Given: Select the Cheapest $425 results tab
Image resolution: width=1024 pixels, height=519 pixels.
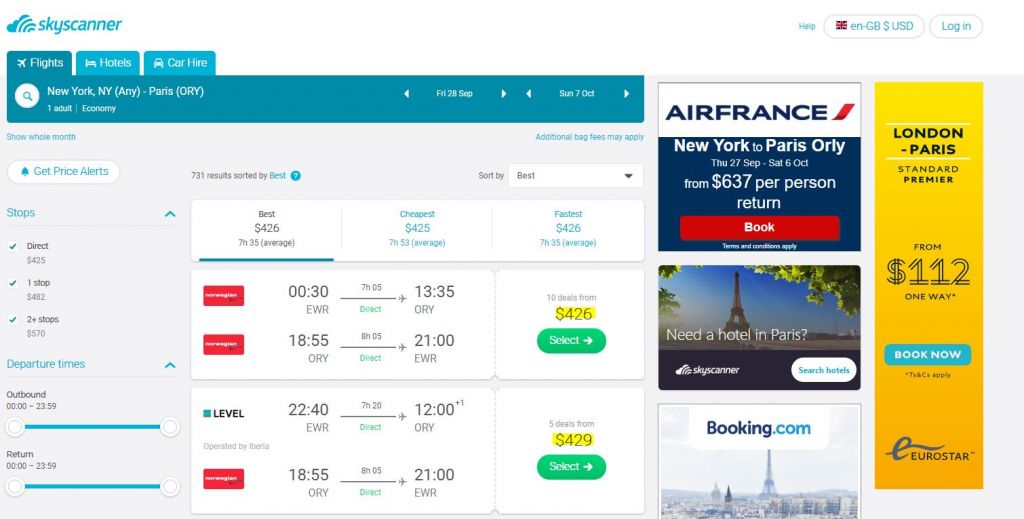Looking at the screenshot, I should tap(417, 230).
